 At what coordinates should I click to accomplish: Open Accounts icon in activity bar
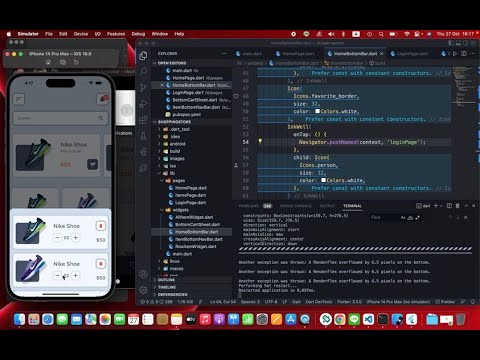pos(143,274)
